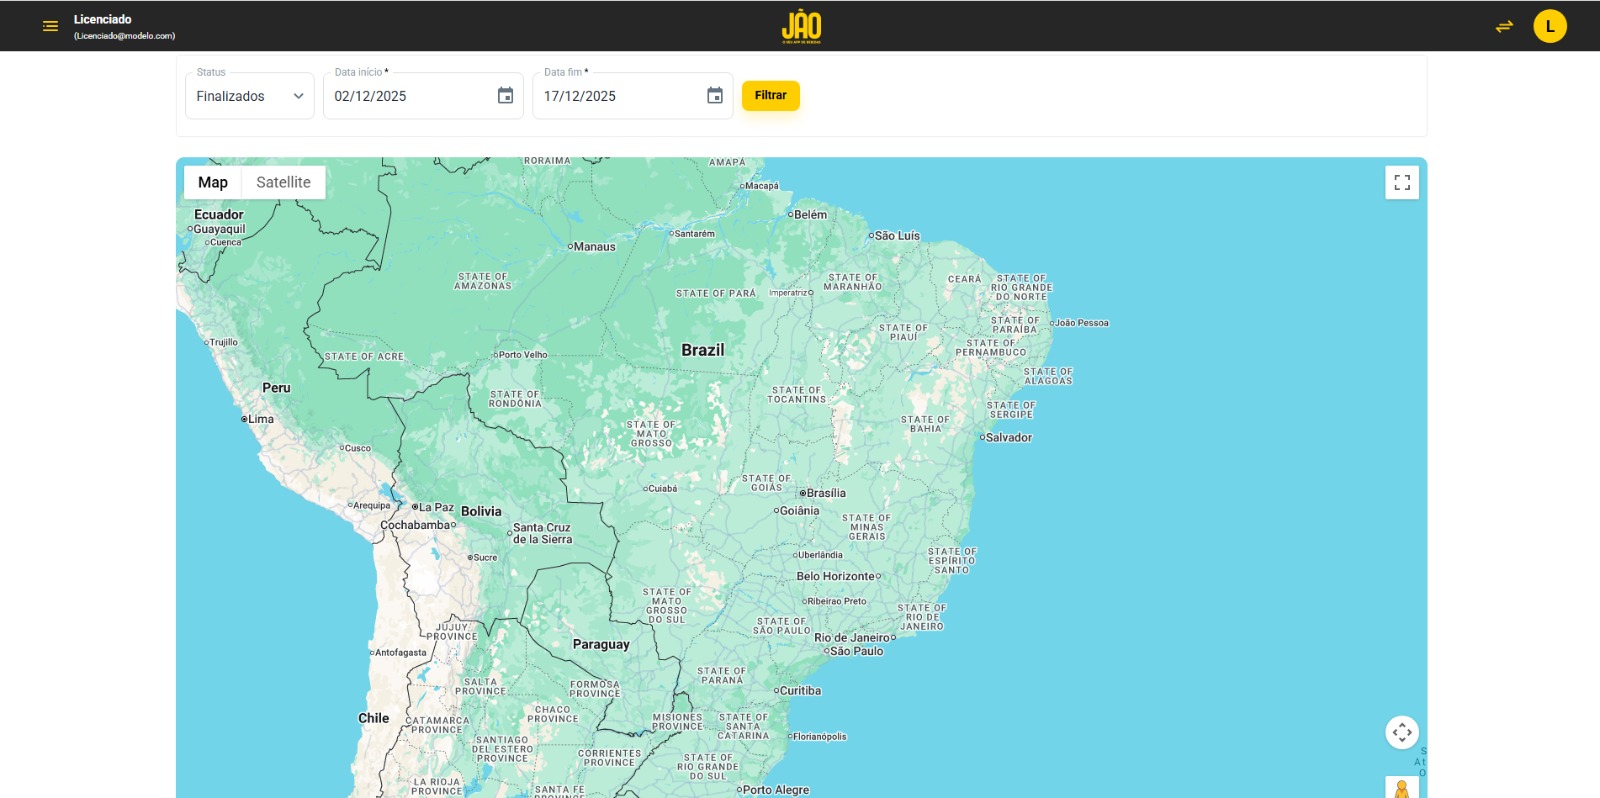
Task: Click Paraguay country label on map
Action: click(x=601, y=645)
